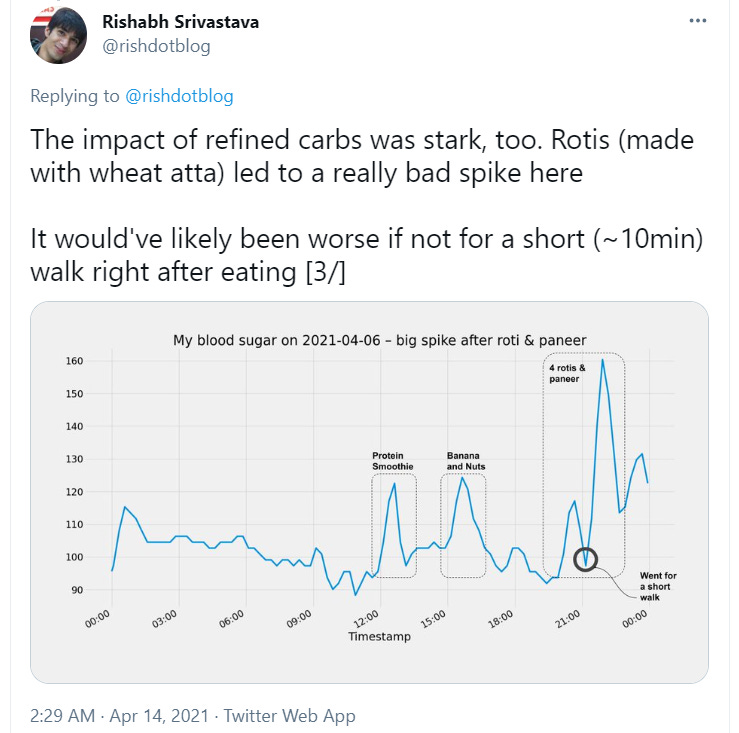Viewport: 739px width, 733px height.
Task: Click the 2:29 AM · Apr 14, 2021 timestamp
Action: point(119,716)
